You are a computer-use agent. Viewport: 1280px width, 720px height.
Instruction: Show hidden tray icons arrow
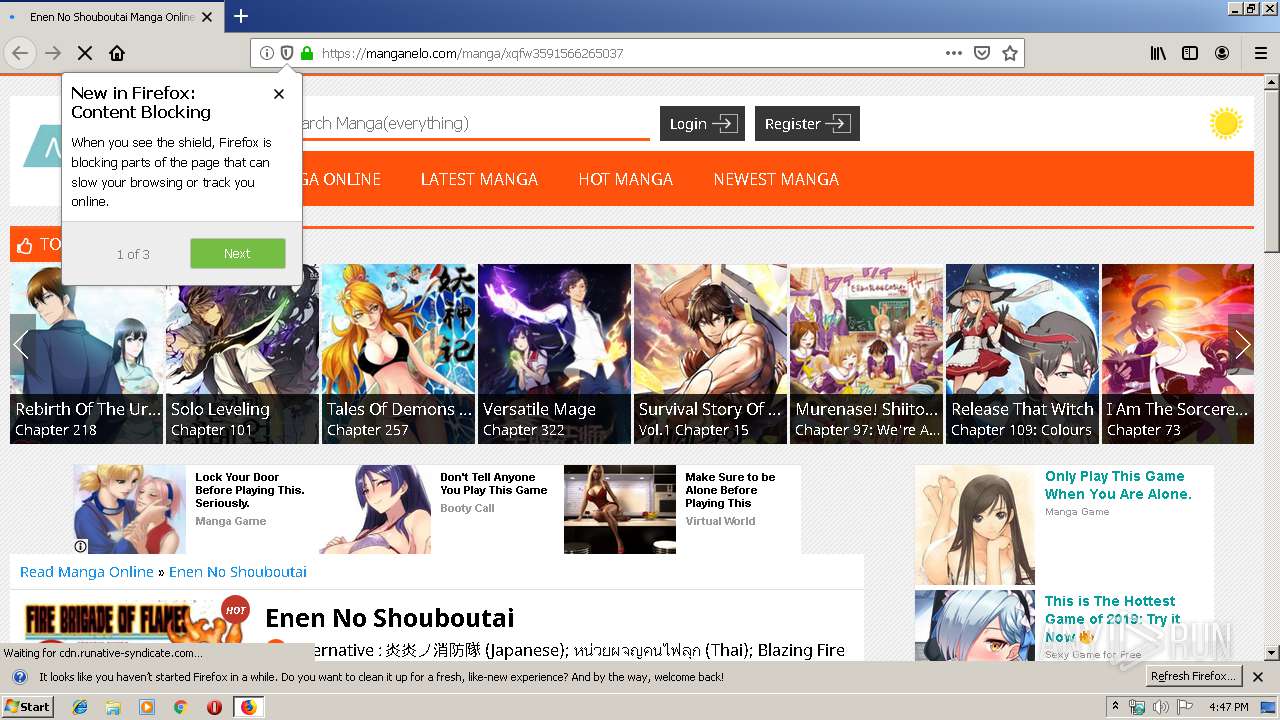tap(1115, 707)
